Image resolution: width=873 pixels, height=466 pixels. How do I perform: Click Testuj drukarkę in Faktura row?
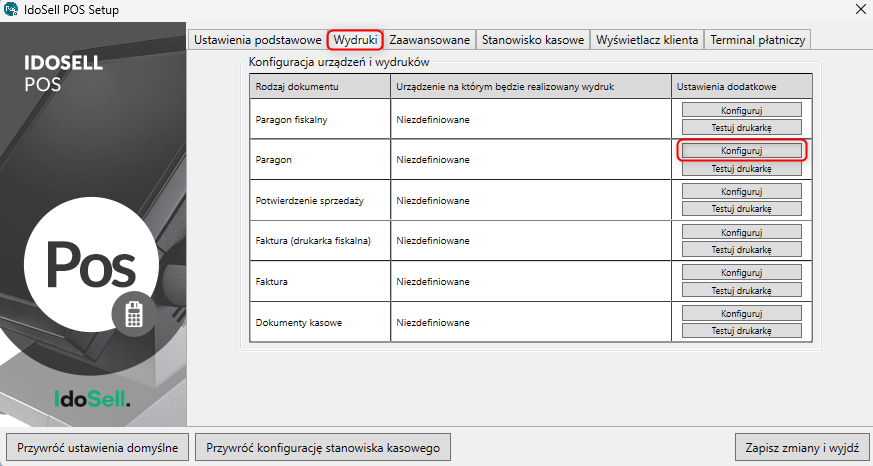742,290
